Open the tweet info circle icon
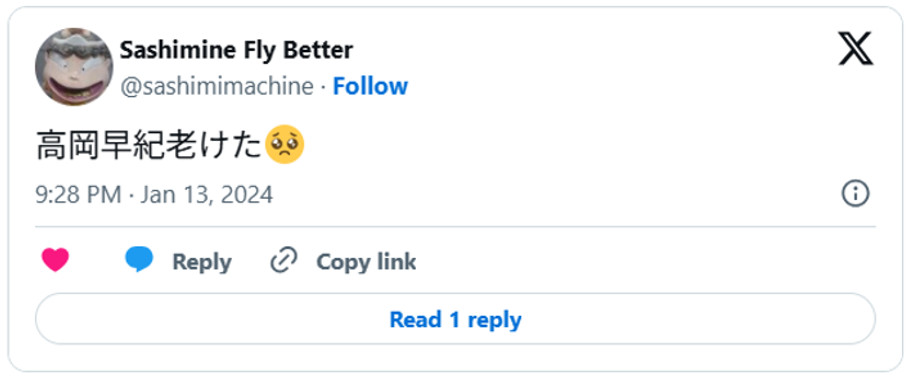 [855, 194]
